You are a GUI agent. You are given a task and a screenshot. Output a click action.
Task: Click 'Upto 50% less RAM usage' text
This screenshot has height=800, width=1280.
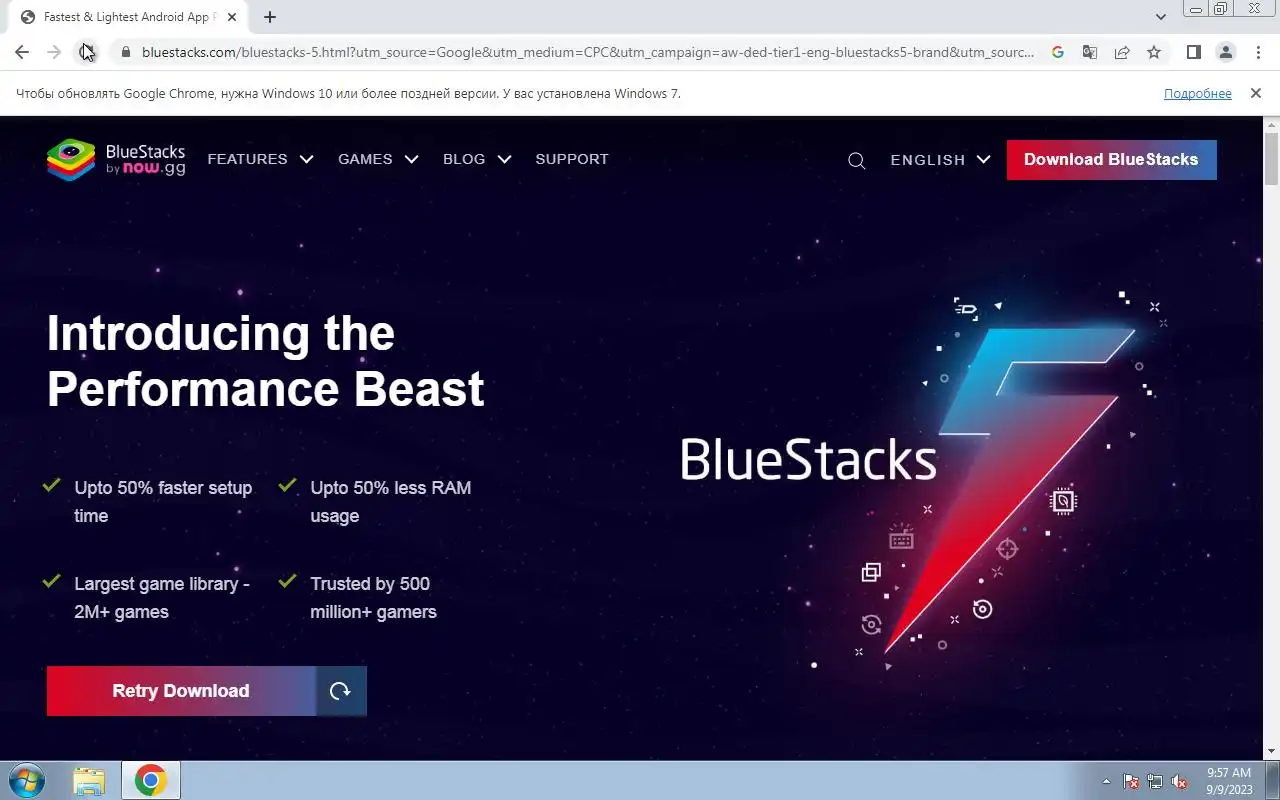pos(390,502)
